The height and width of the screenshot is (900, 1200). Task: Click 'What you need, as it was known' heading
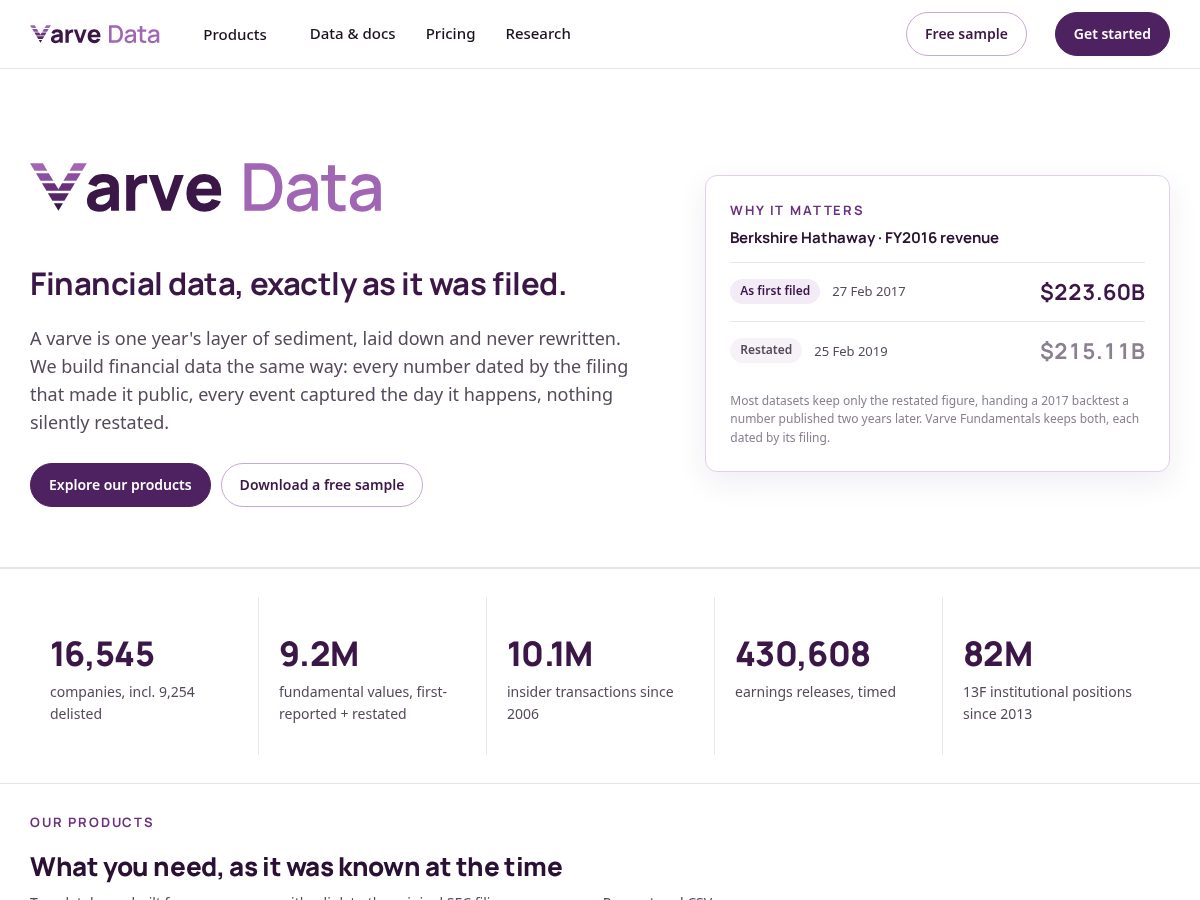(x=296, y=866)
